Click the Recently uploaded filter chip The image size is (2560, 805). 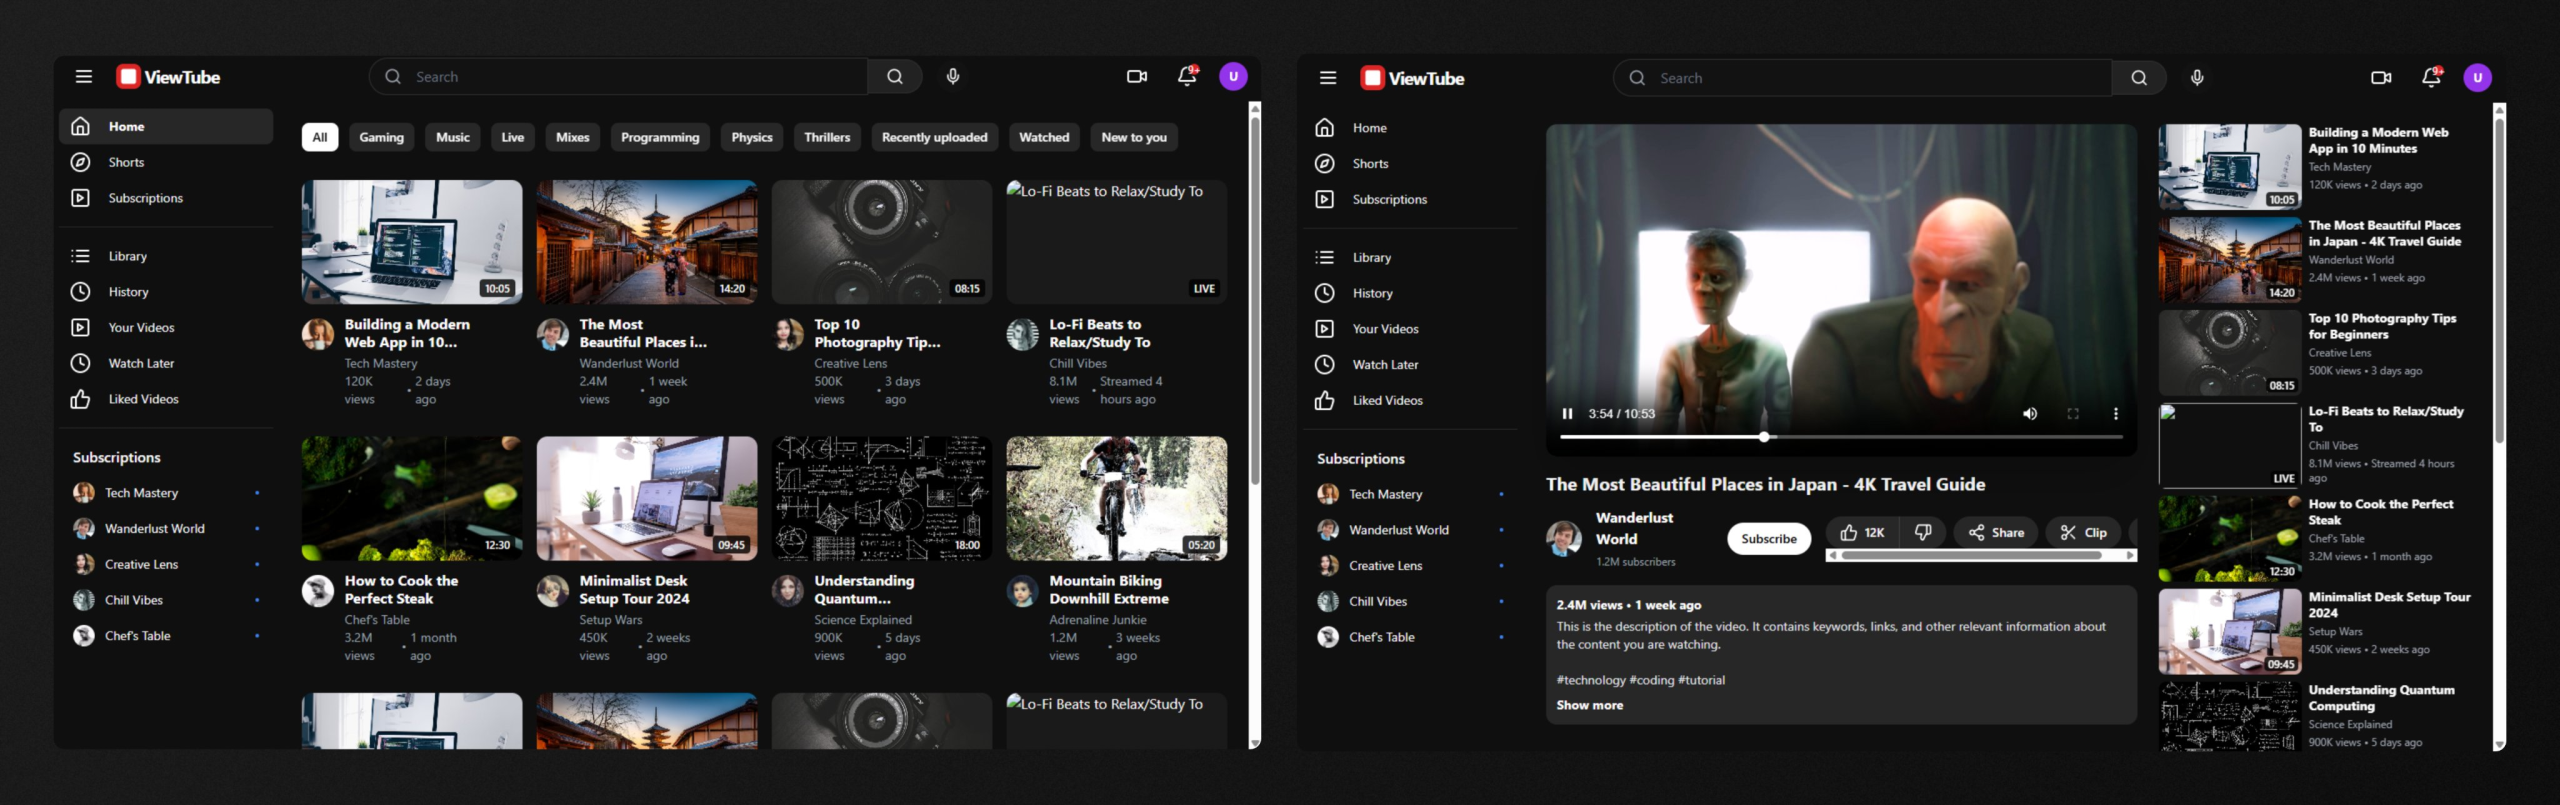934,138
